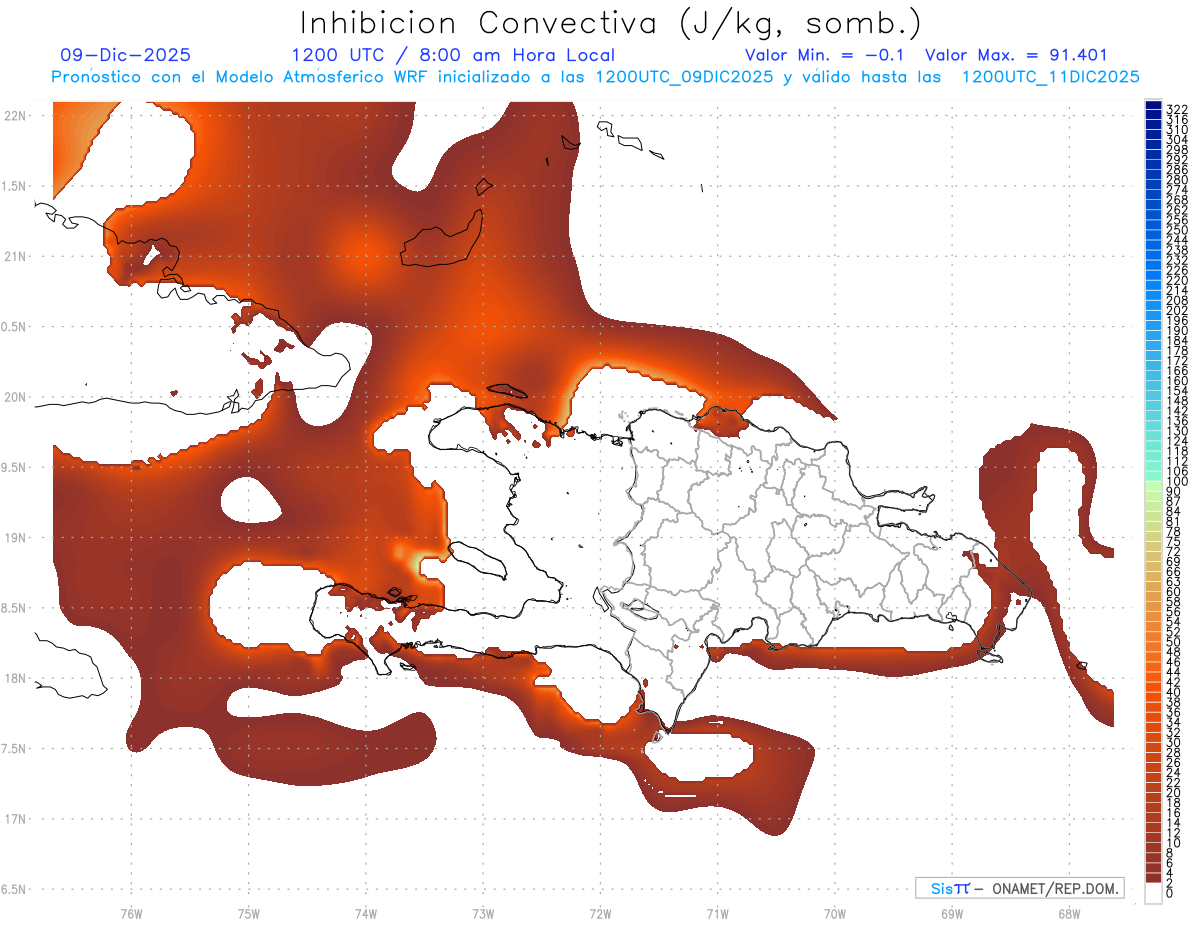Pick the white swatch ending the color bar

tap(1153, 892)
